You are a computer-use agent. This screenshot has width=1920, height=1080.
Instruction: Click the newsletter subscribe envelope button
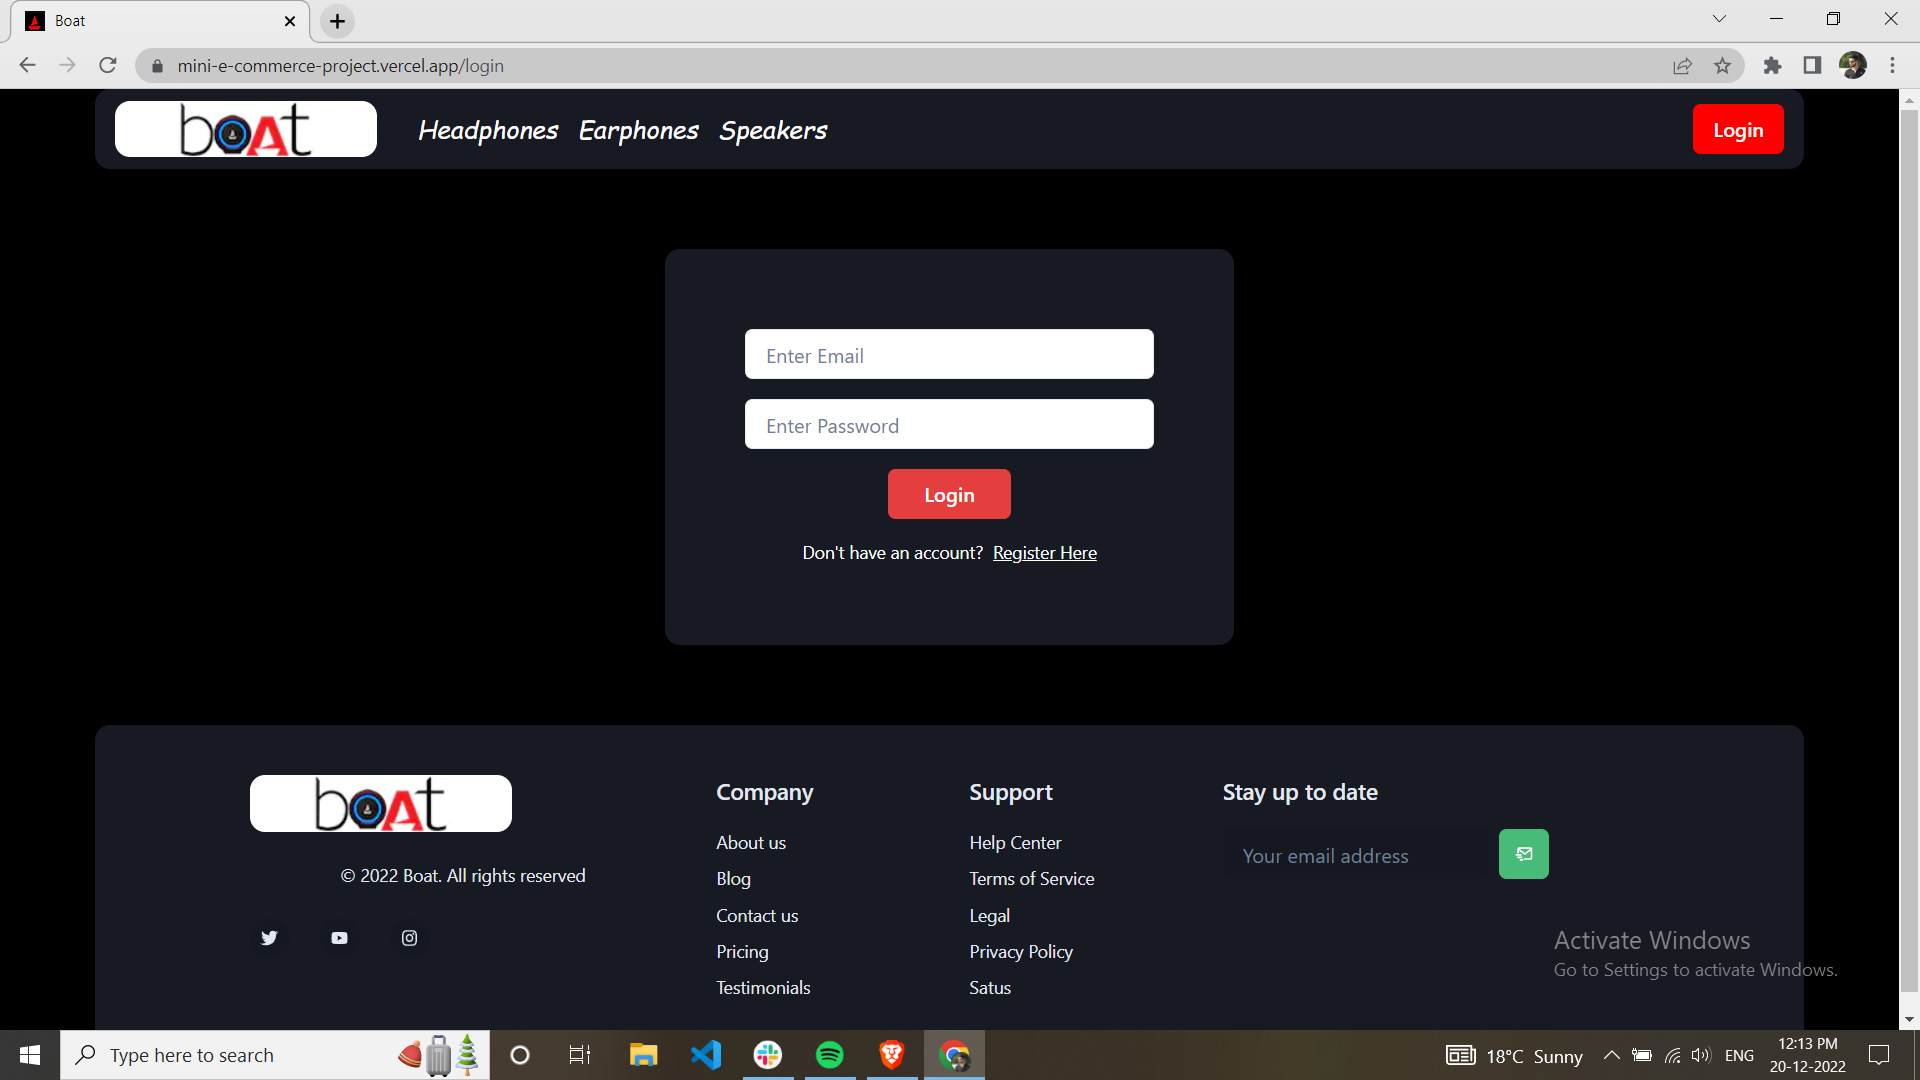[x=1523, y=853]
